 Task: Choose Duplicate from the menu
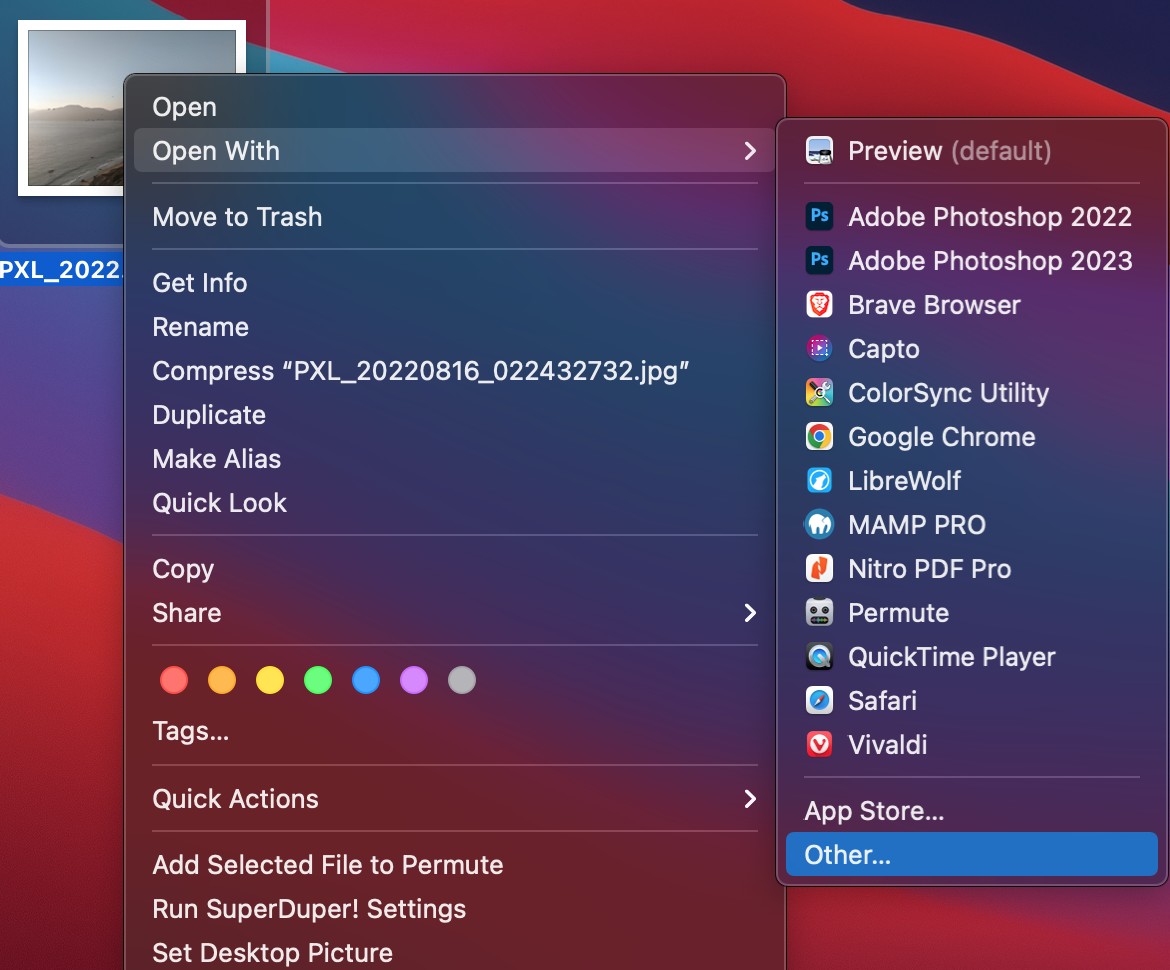pyautogui.click(x=455, y=415)
